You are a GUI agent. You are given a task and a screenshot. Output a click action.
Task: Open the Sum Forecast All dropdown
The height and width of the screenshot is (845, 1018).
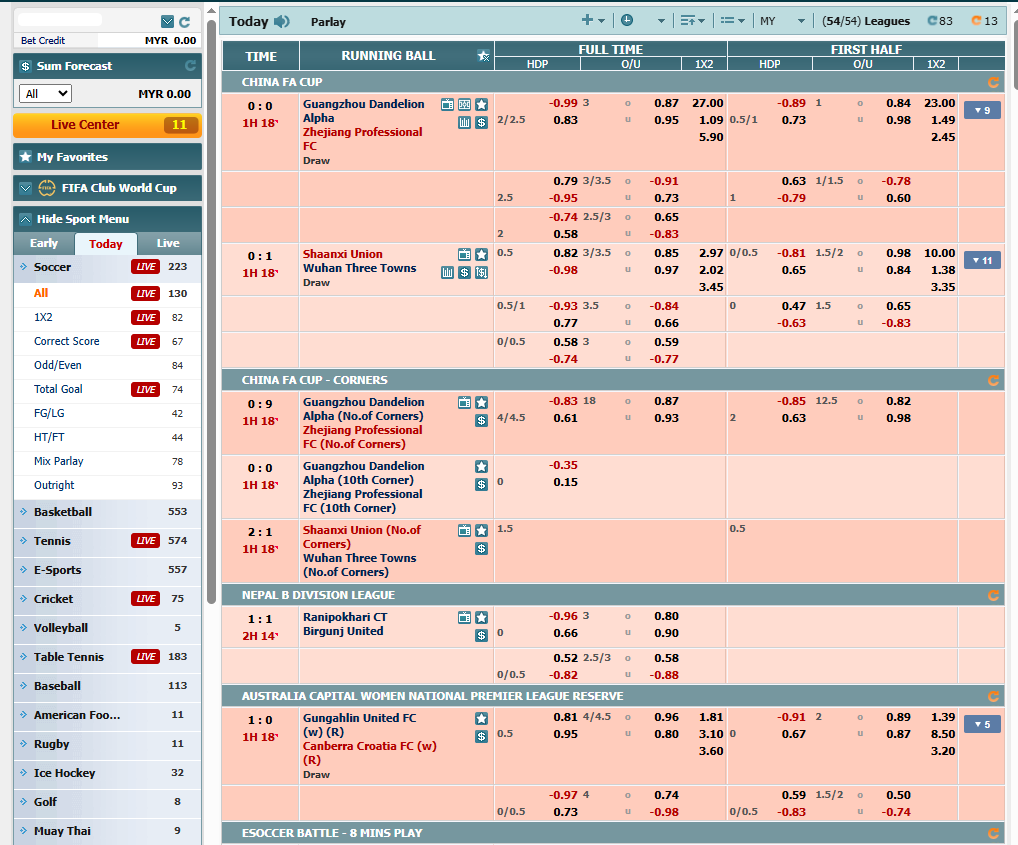click(x=45, y=94)
